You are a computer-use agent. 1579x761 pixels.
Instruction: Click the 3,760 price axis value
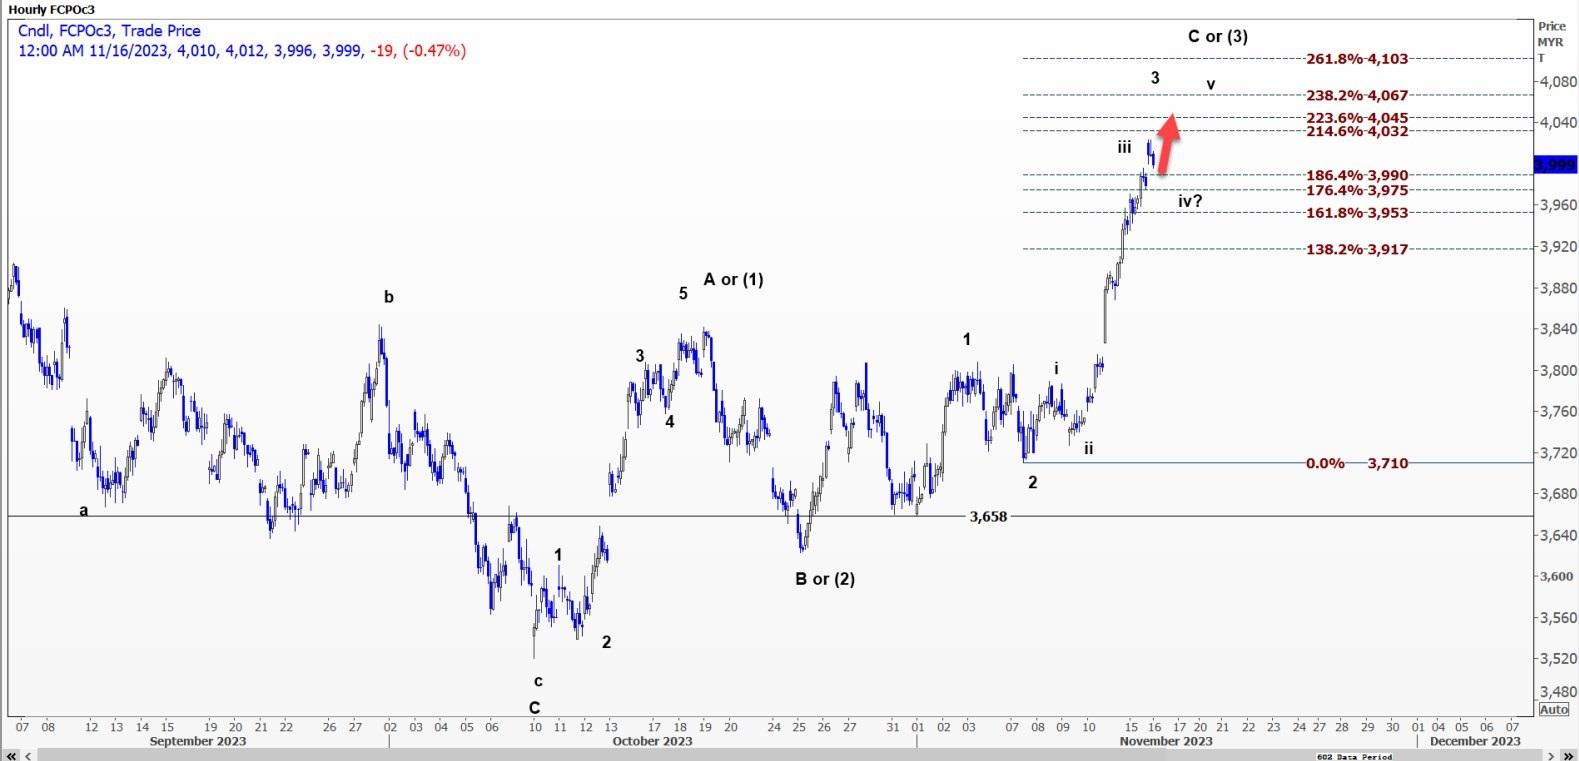(1559, 411)
